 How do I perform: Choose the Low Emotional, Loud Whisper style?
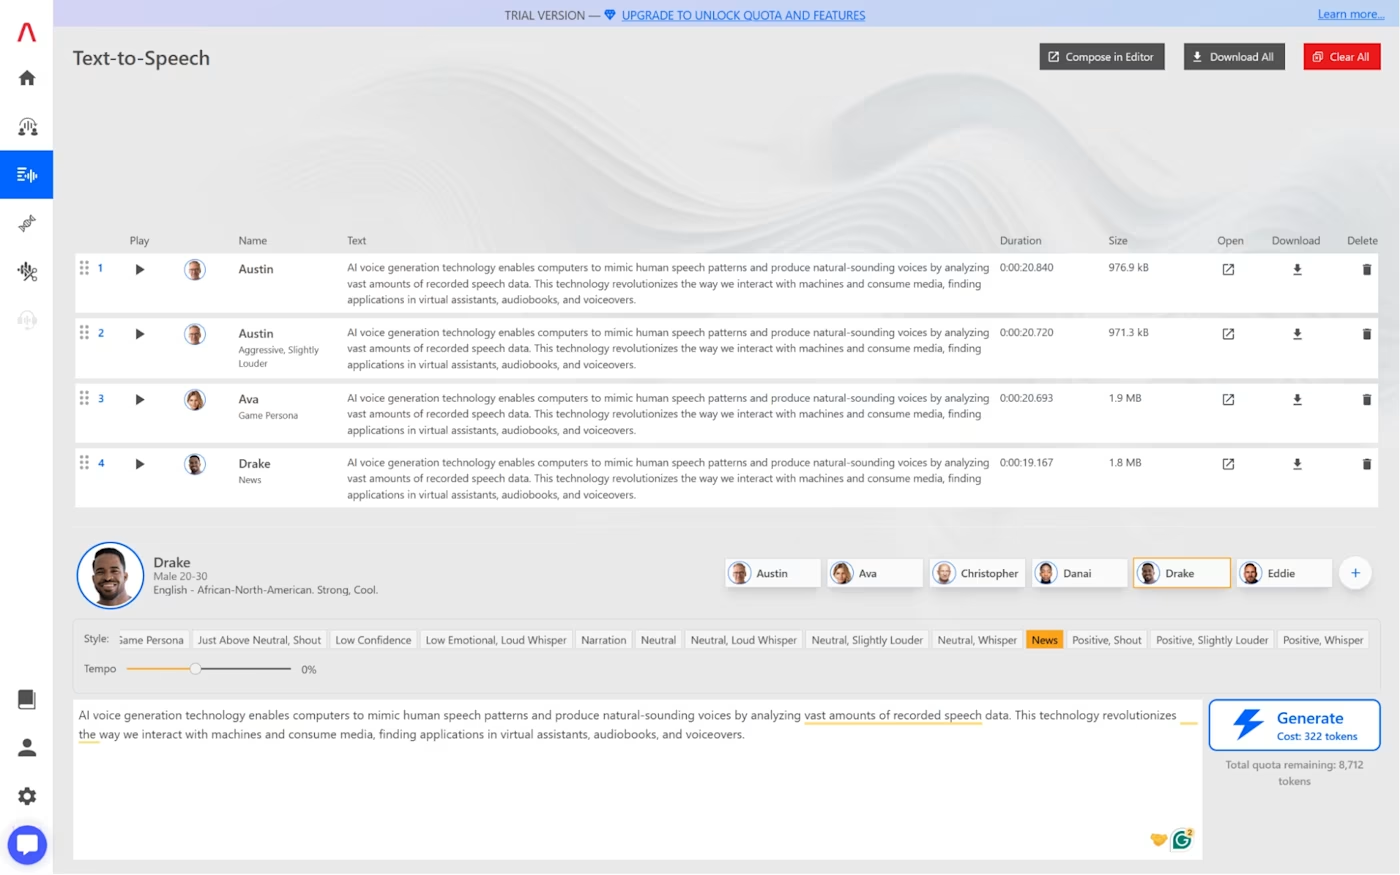[x=496, y=640]
